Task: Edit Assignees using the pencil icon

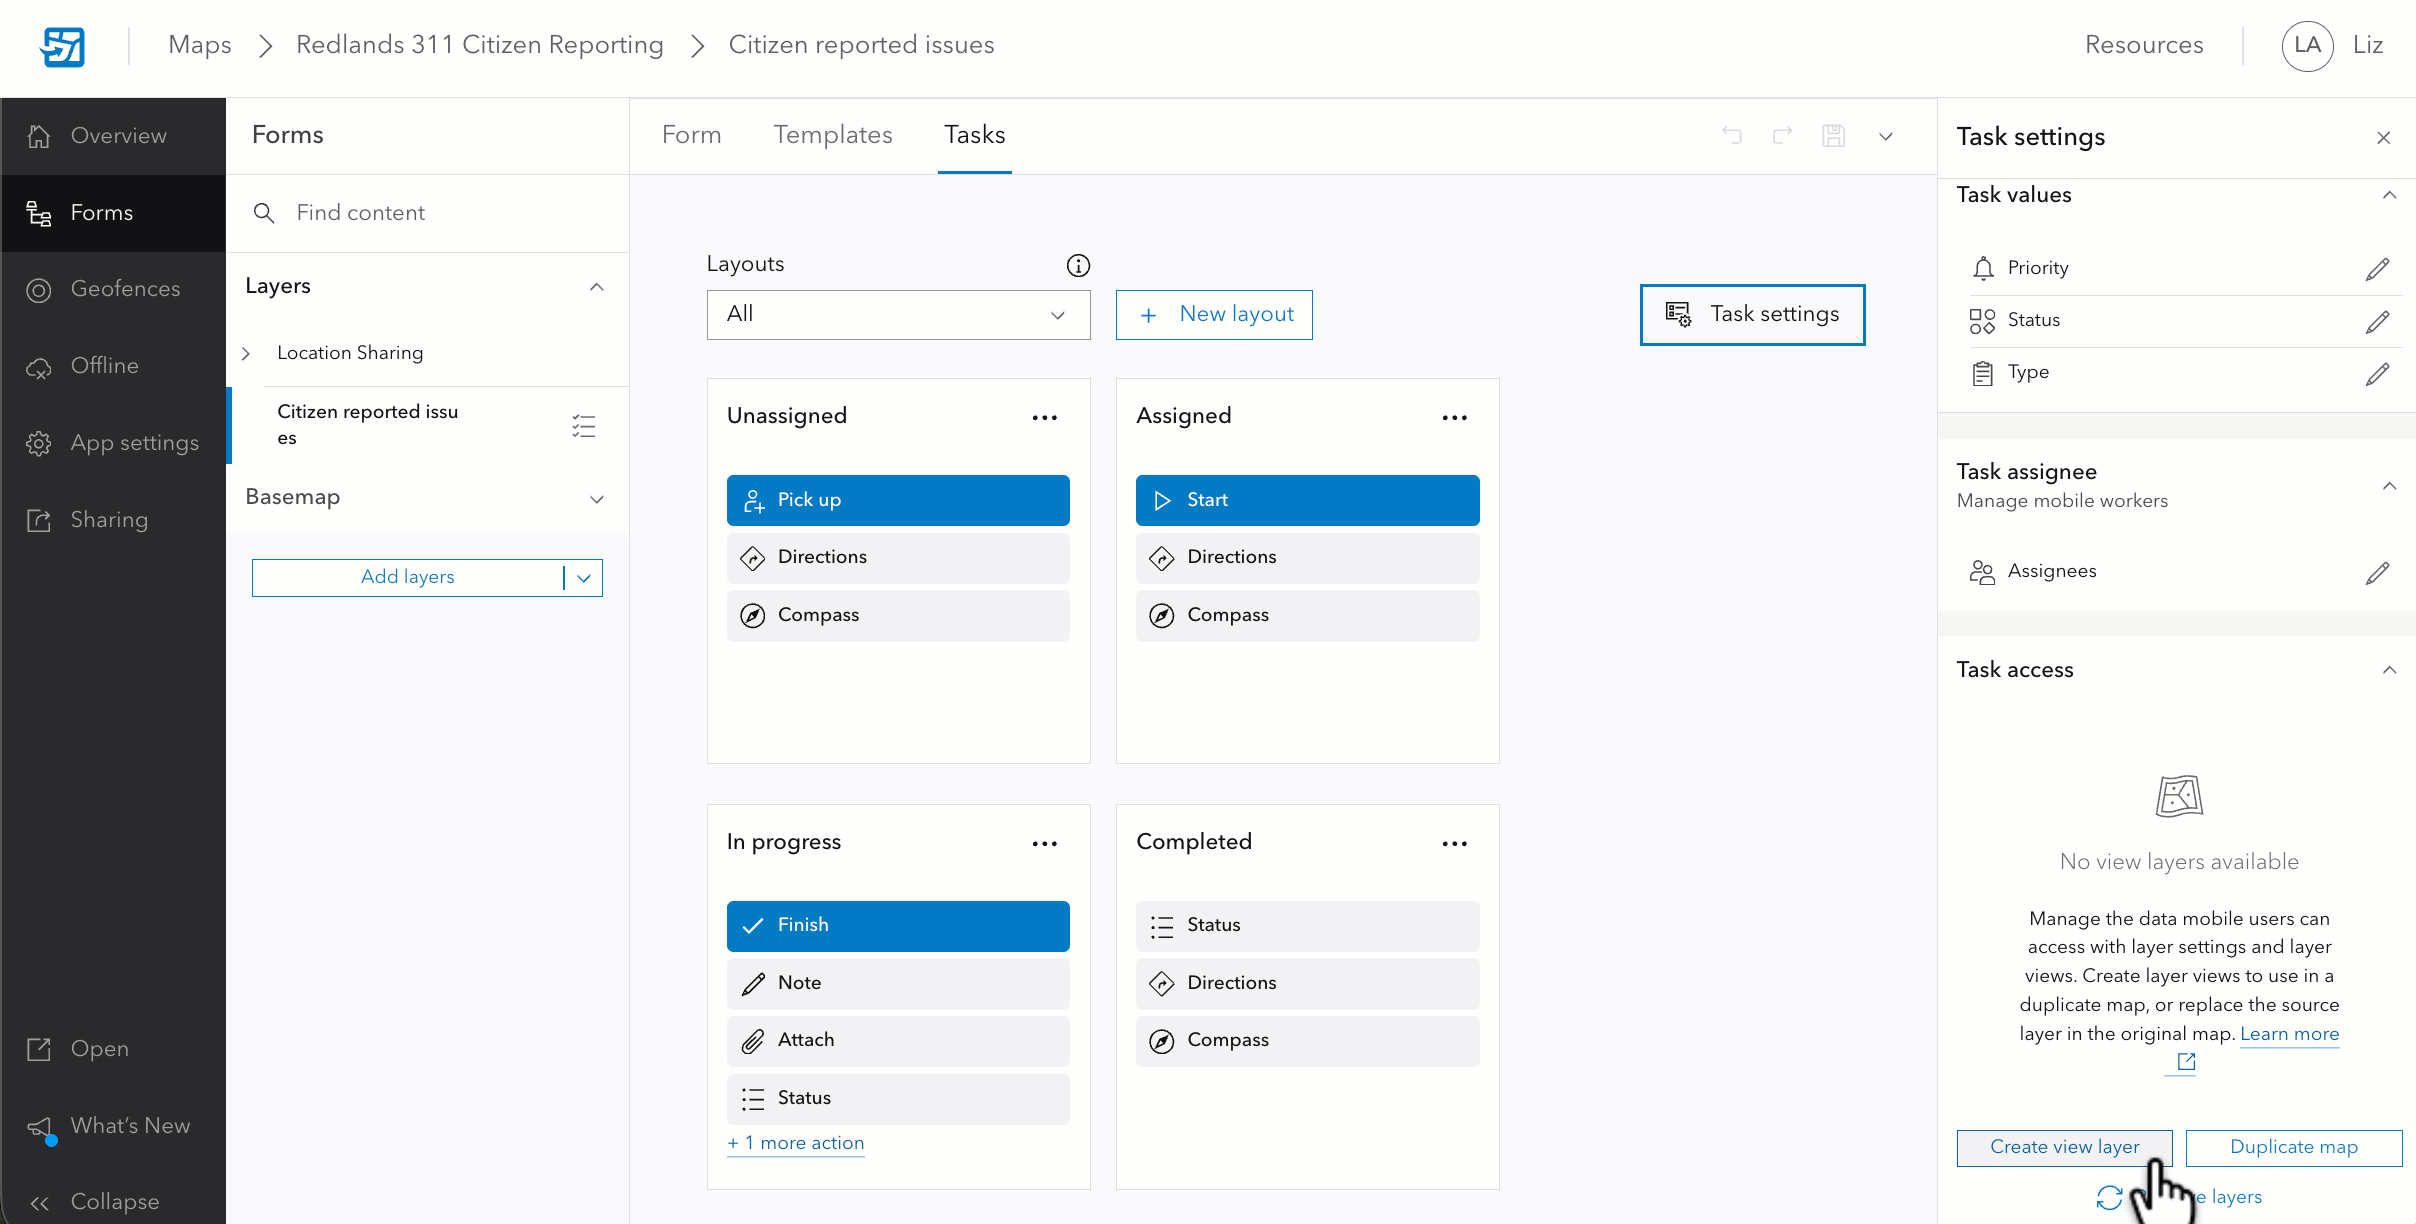Action: [2379, 572]
